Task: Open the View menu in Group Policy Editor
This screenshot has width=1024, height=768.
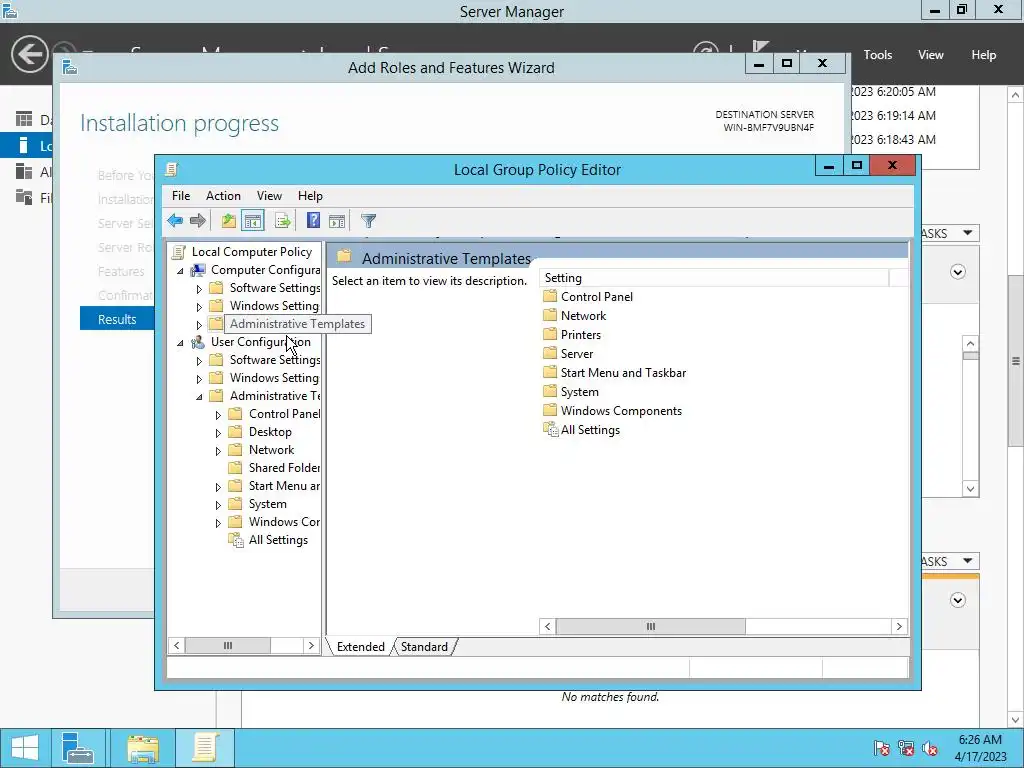Action: click(269, 196)
